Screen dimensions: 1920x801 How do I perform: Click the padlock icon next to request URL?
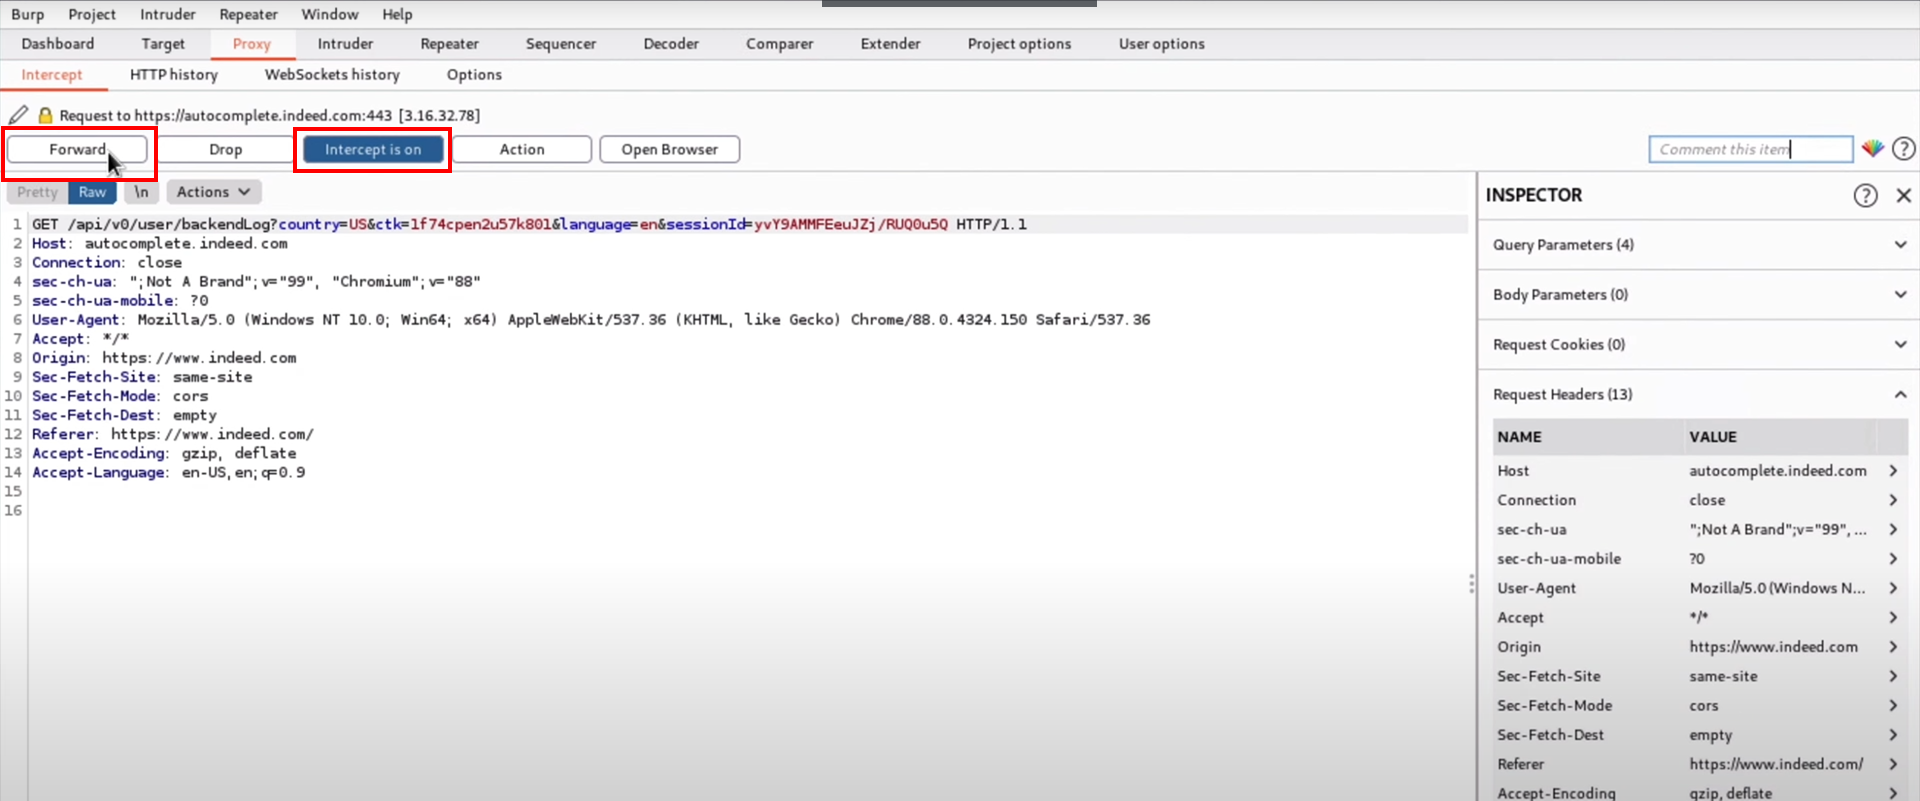(x=45, y=115)
